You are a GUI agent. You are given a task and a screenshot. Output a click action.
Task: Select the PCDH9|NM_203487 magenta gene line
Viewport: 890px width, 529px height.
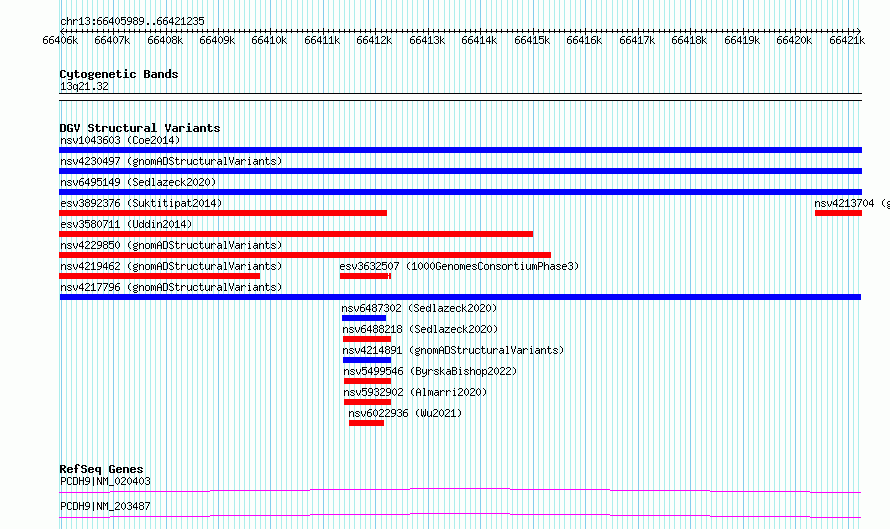(x=460, y=515)
